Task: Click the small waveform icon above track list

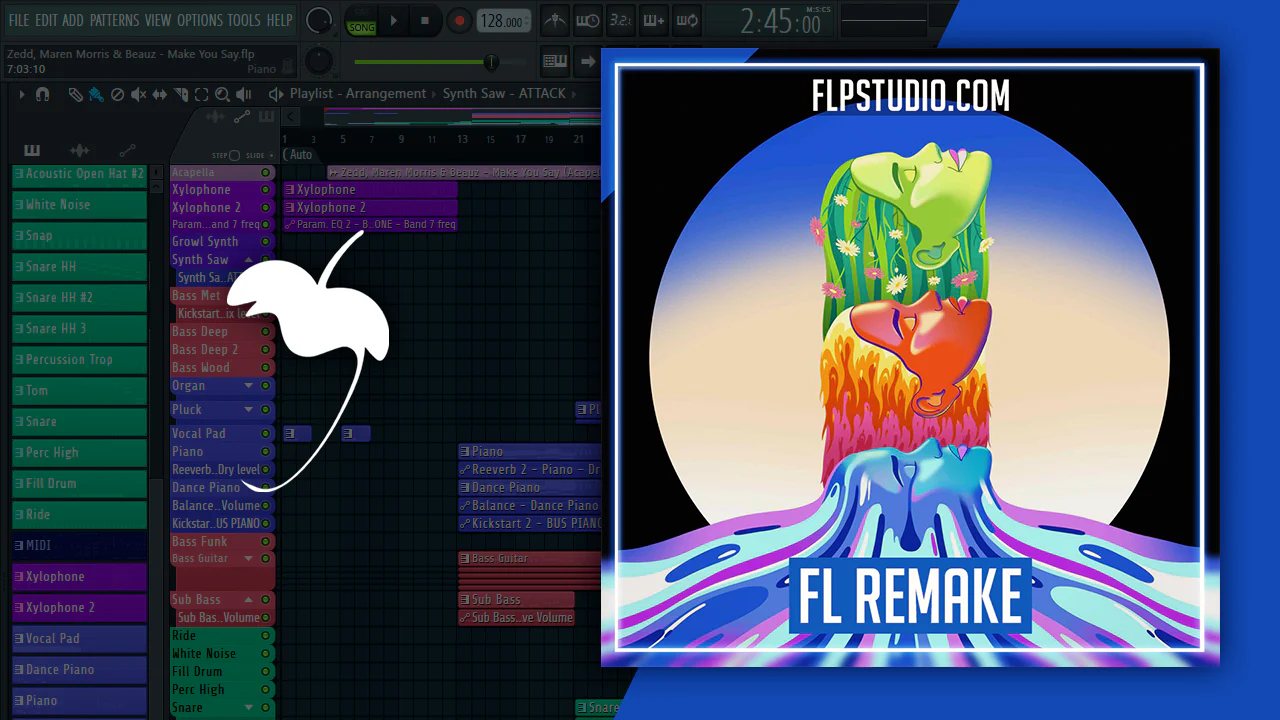Action: 214,117
